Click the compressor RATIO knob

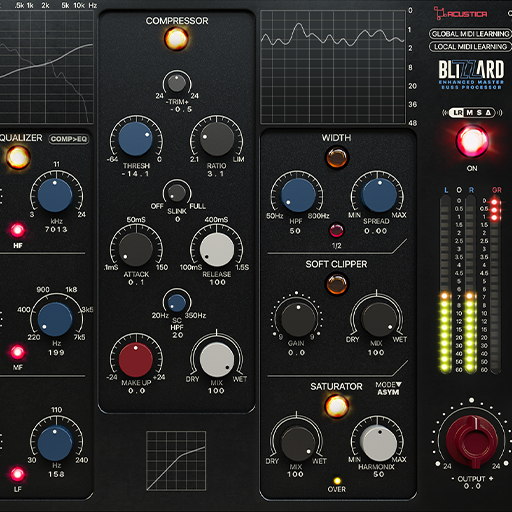(x=217, y=139)
